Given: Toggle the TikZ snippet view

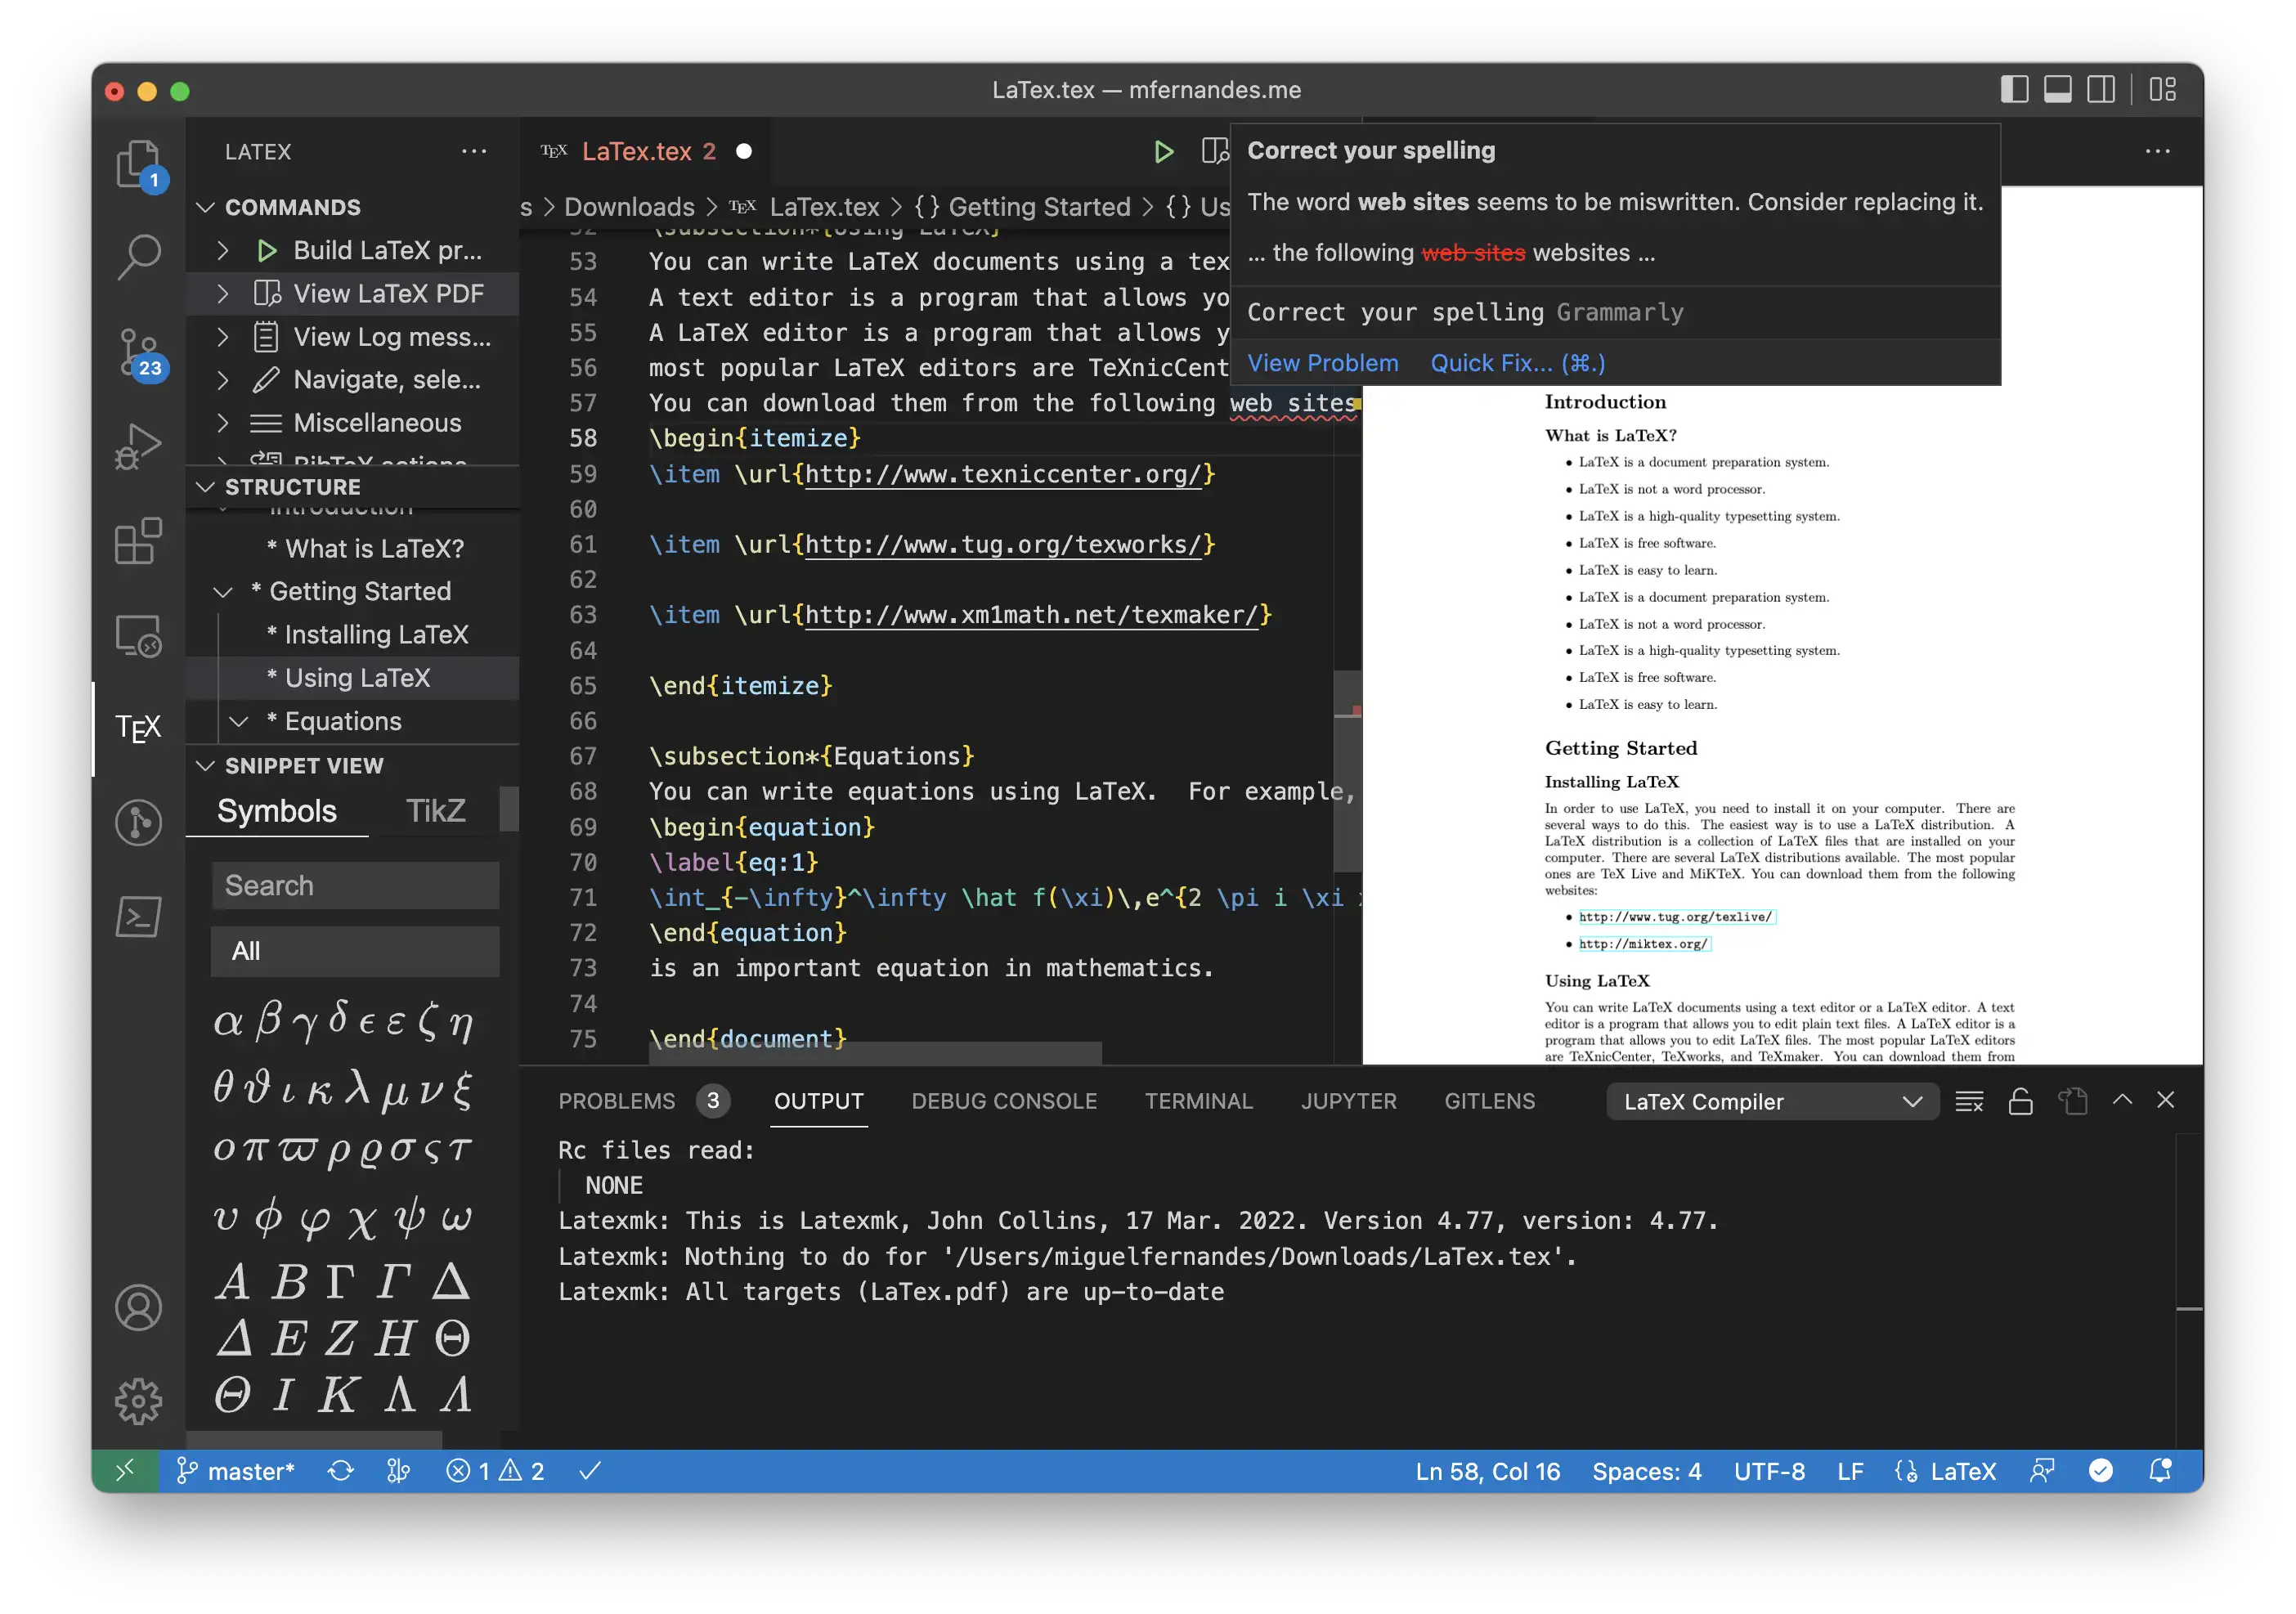Looking at the screenshot, I should point(435,810).
